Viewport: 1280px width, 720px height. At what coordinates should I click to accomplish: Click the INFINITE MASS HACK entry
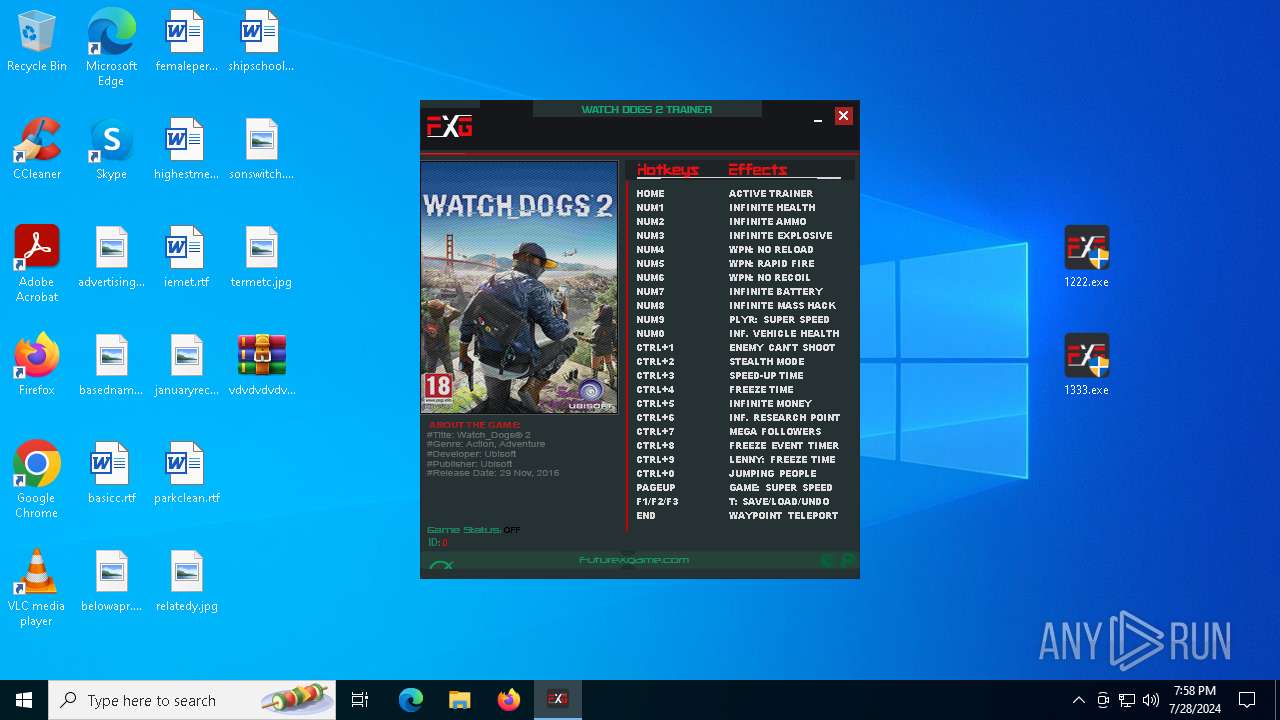783,306
